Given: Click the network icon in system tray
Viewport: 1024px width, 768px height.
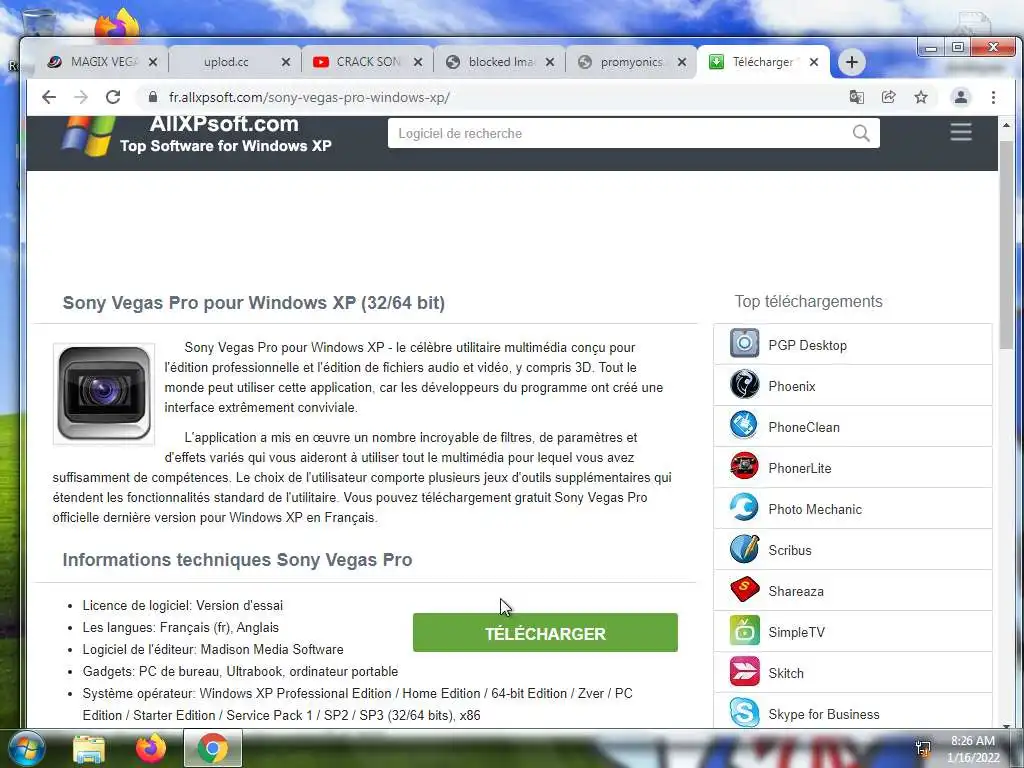Looking at the screenshot, I should coord(923,748).
